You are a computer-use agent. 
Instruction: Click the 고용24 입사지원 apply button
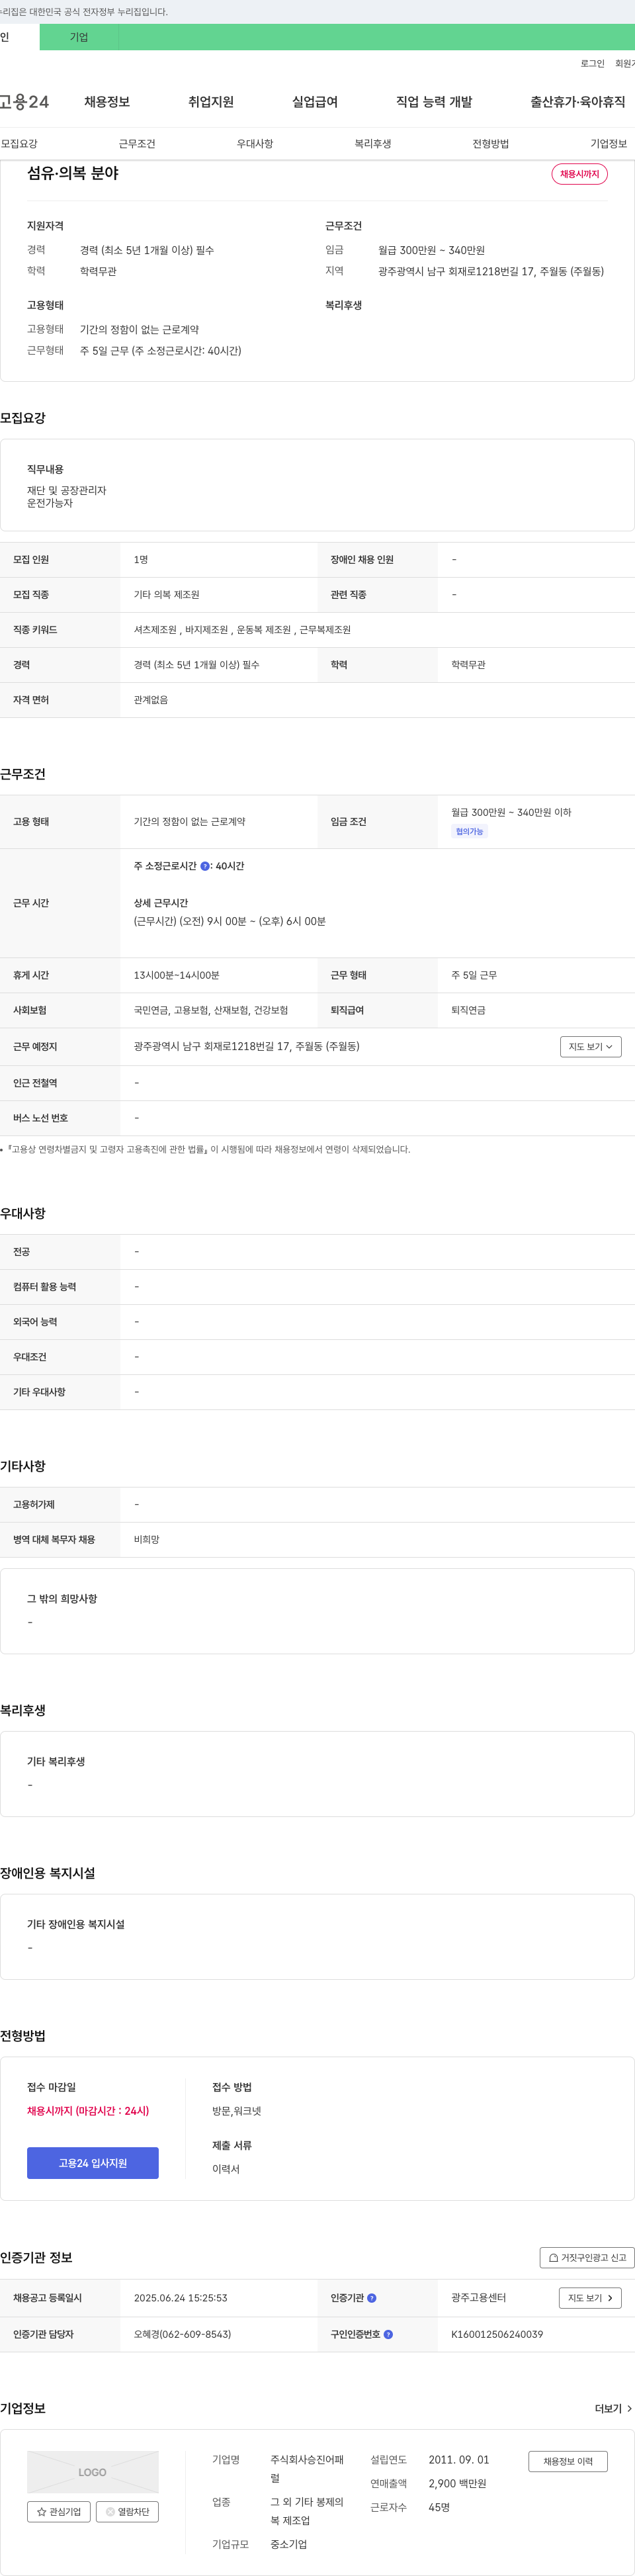click(93, 2163)
